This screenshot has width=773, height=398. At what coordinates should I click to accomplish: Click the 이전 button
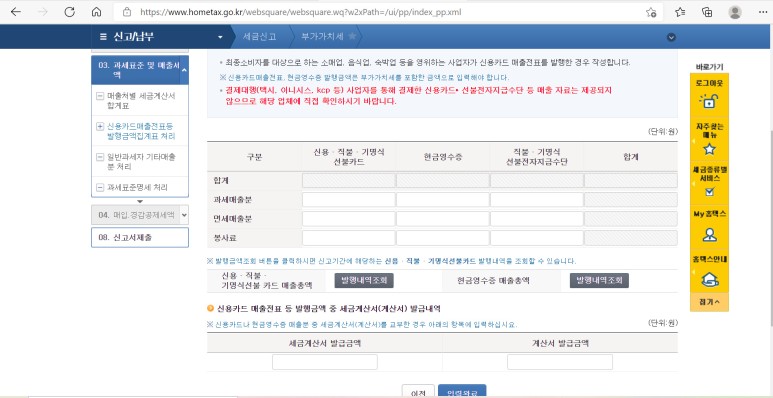click(418, 391)
